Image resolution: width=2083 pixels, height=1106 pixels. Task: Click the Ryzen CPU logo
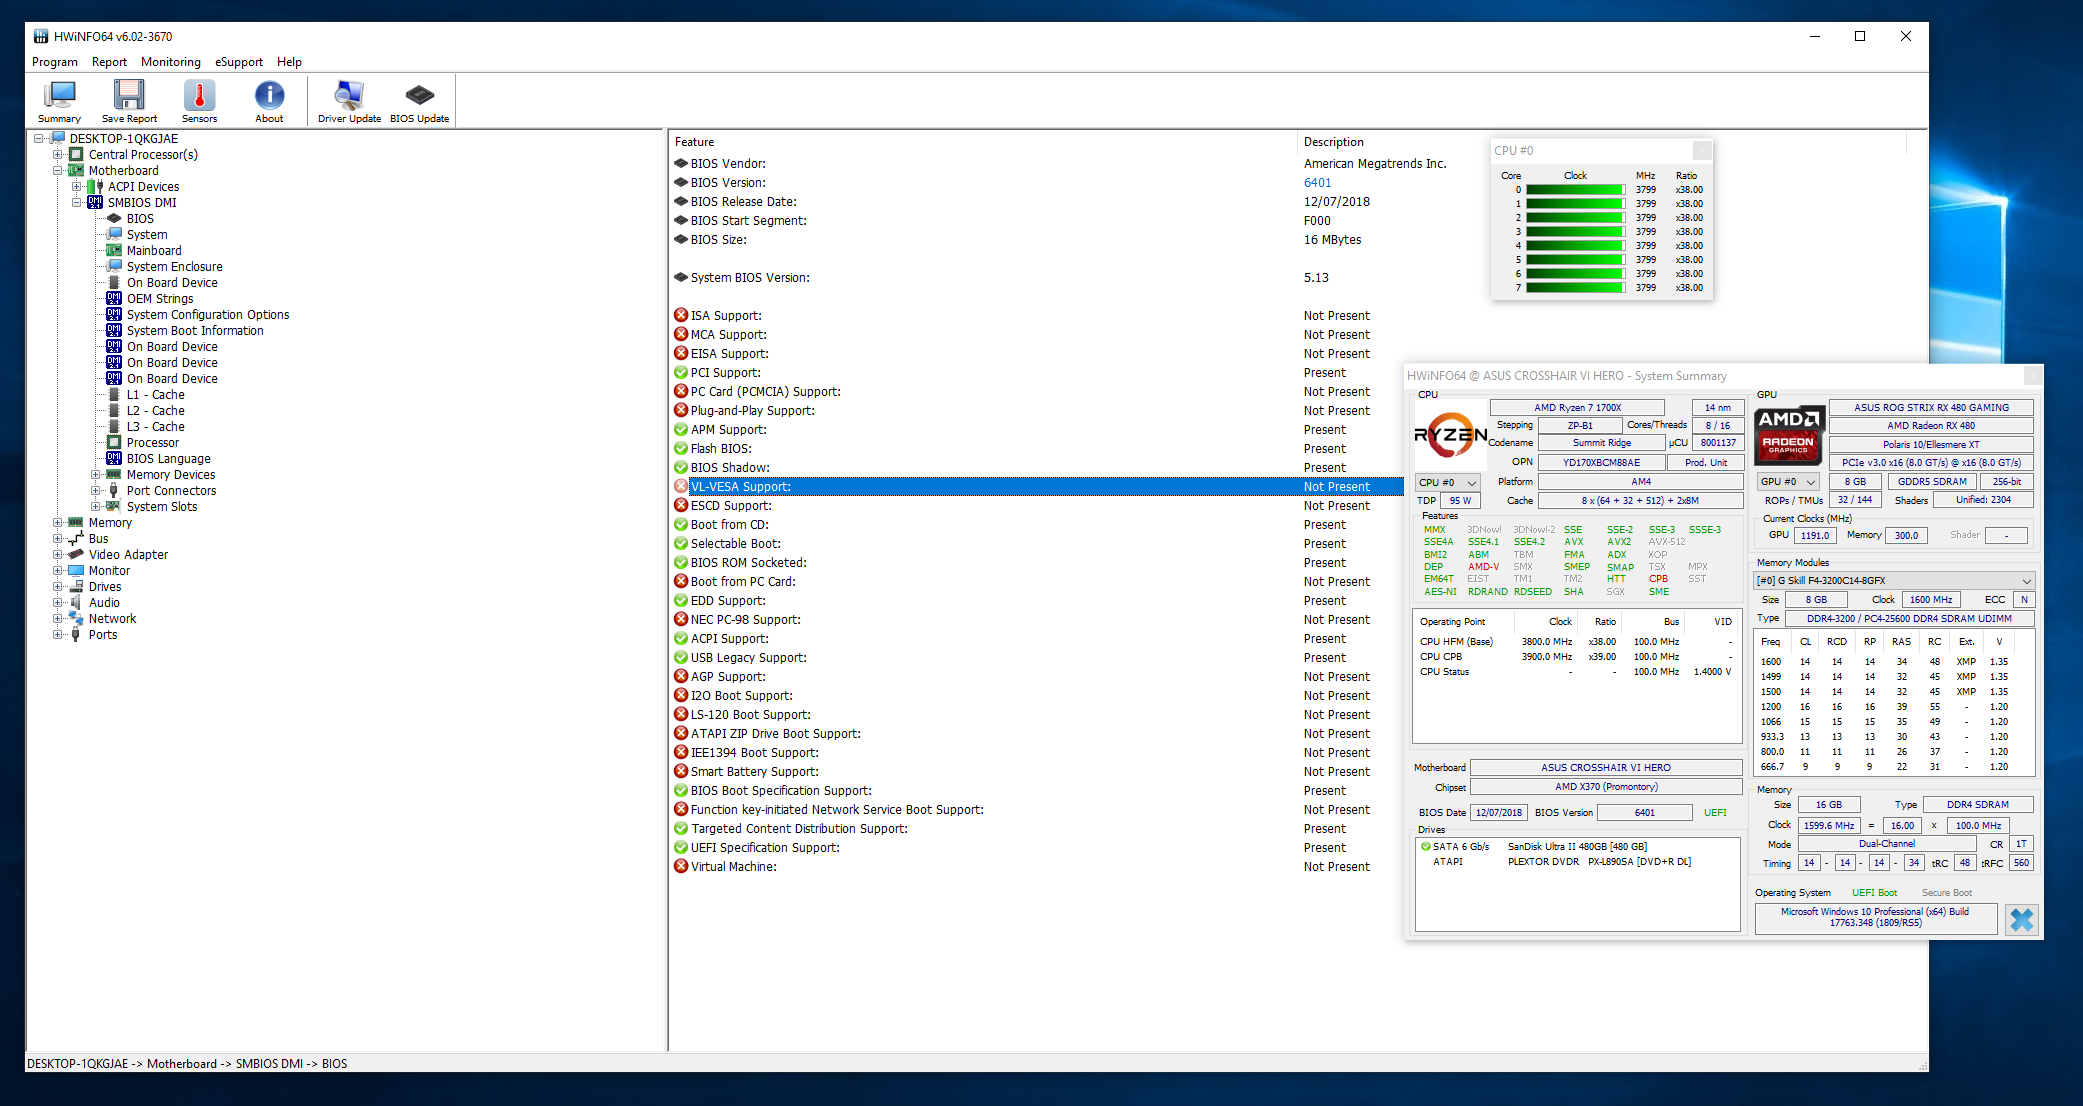pyautogui.click(x=1449, y=433)
